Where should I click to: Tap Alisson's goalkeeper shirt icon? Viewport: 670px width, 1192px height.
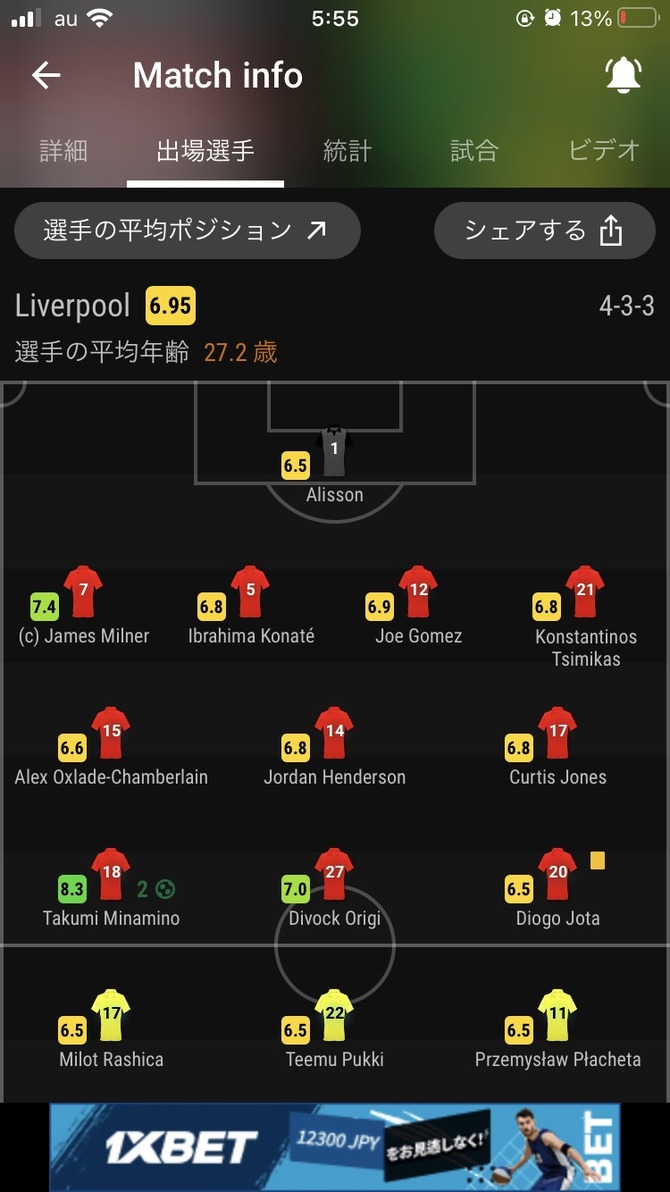(x=334, y=451)
